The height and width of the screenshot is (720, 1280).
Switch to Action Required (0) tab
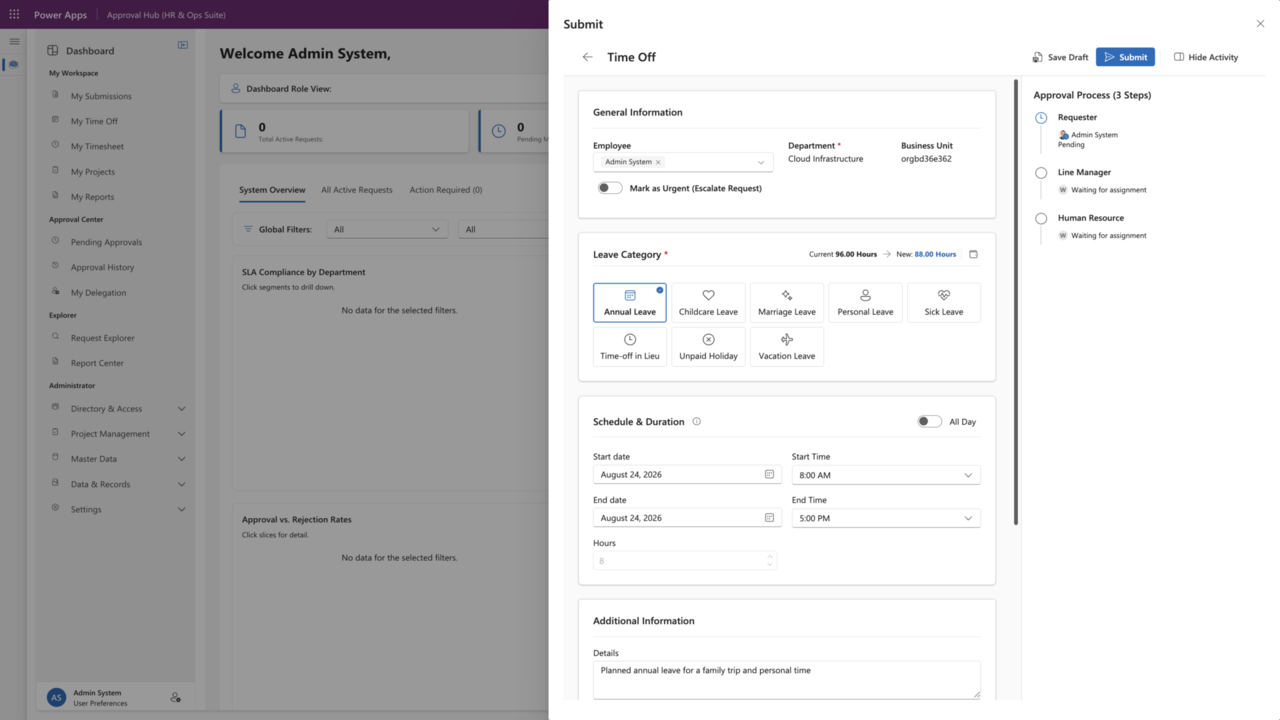coord(446,190)
